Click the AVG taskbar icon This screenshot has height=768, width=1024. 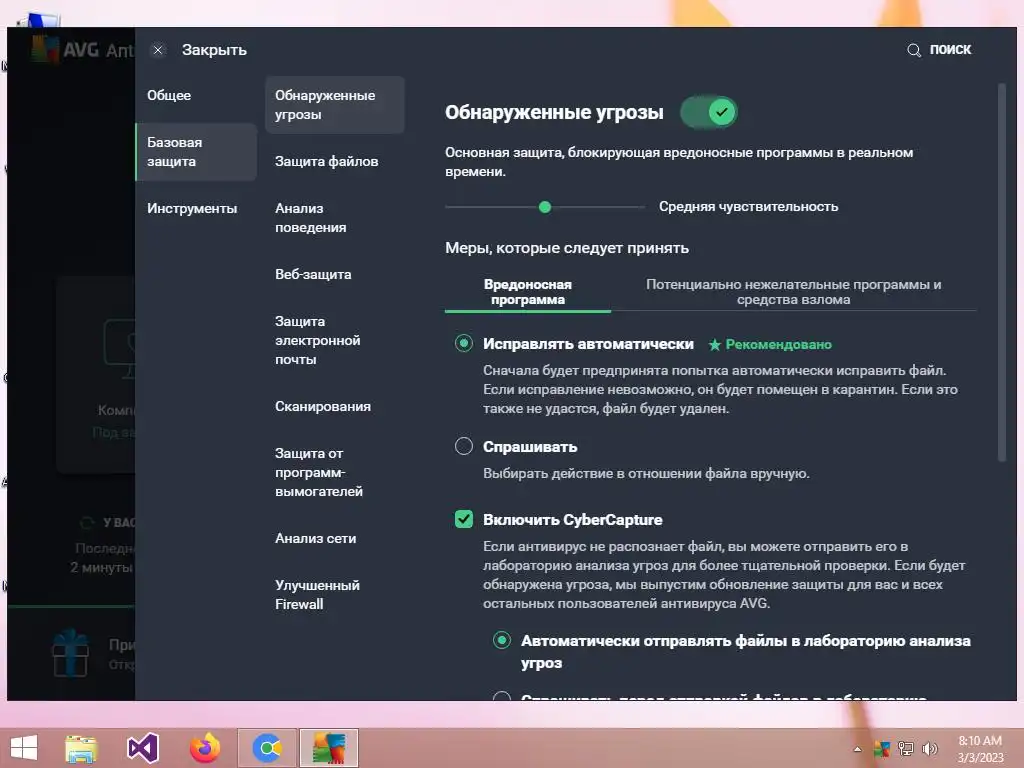click(x=328, y=748)
